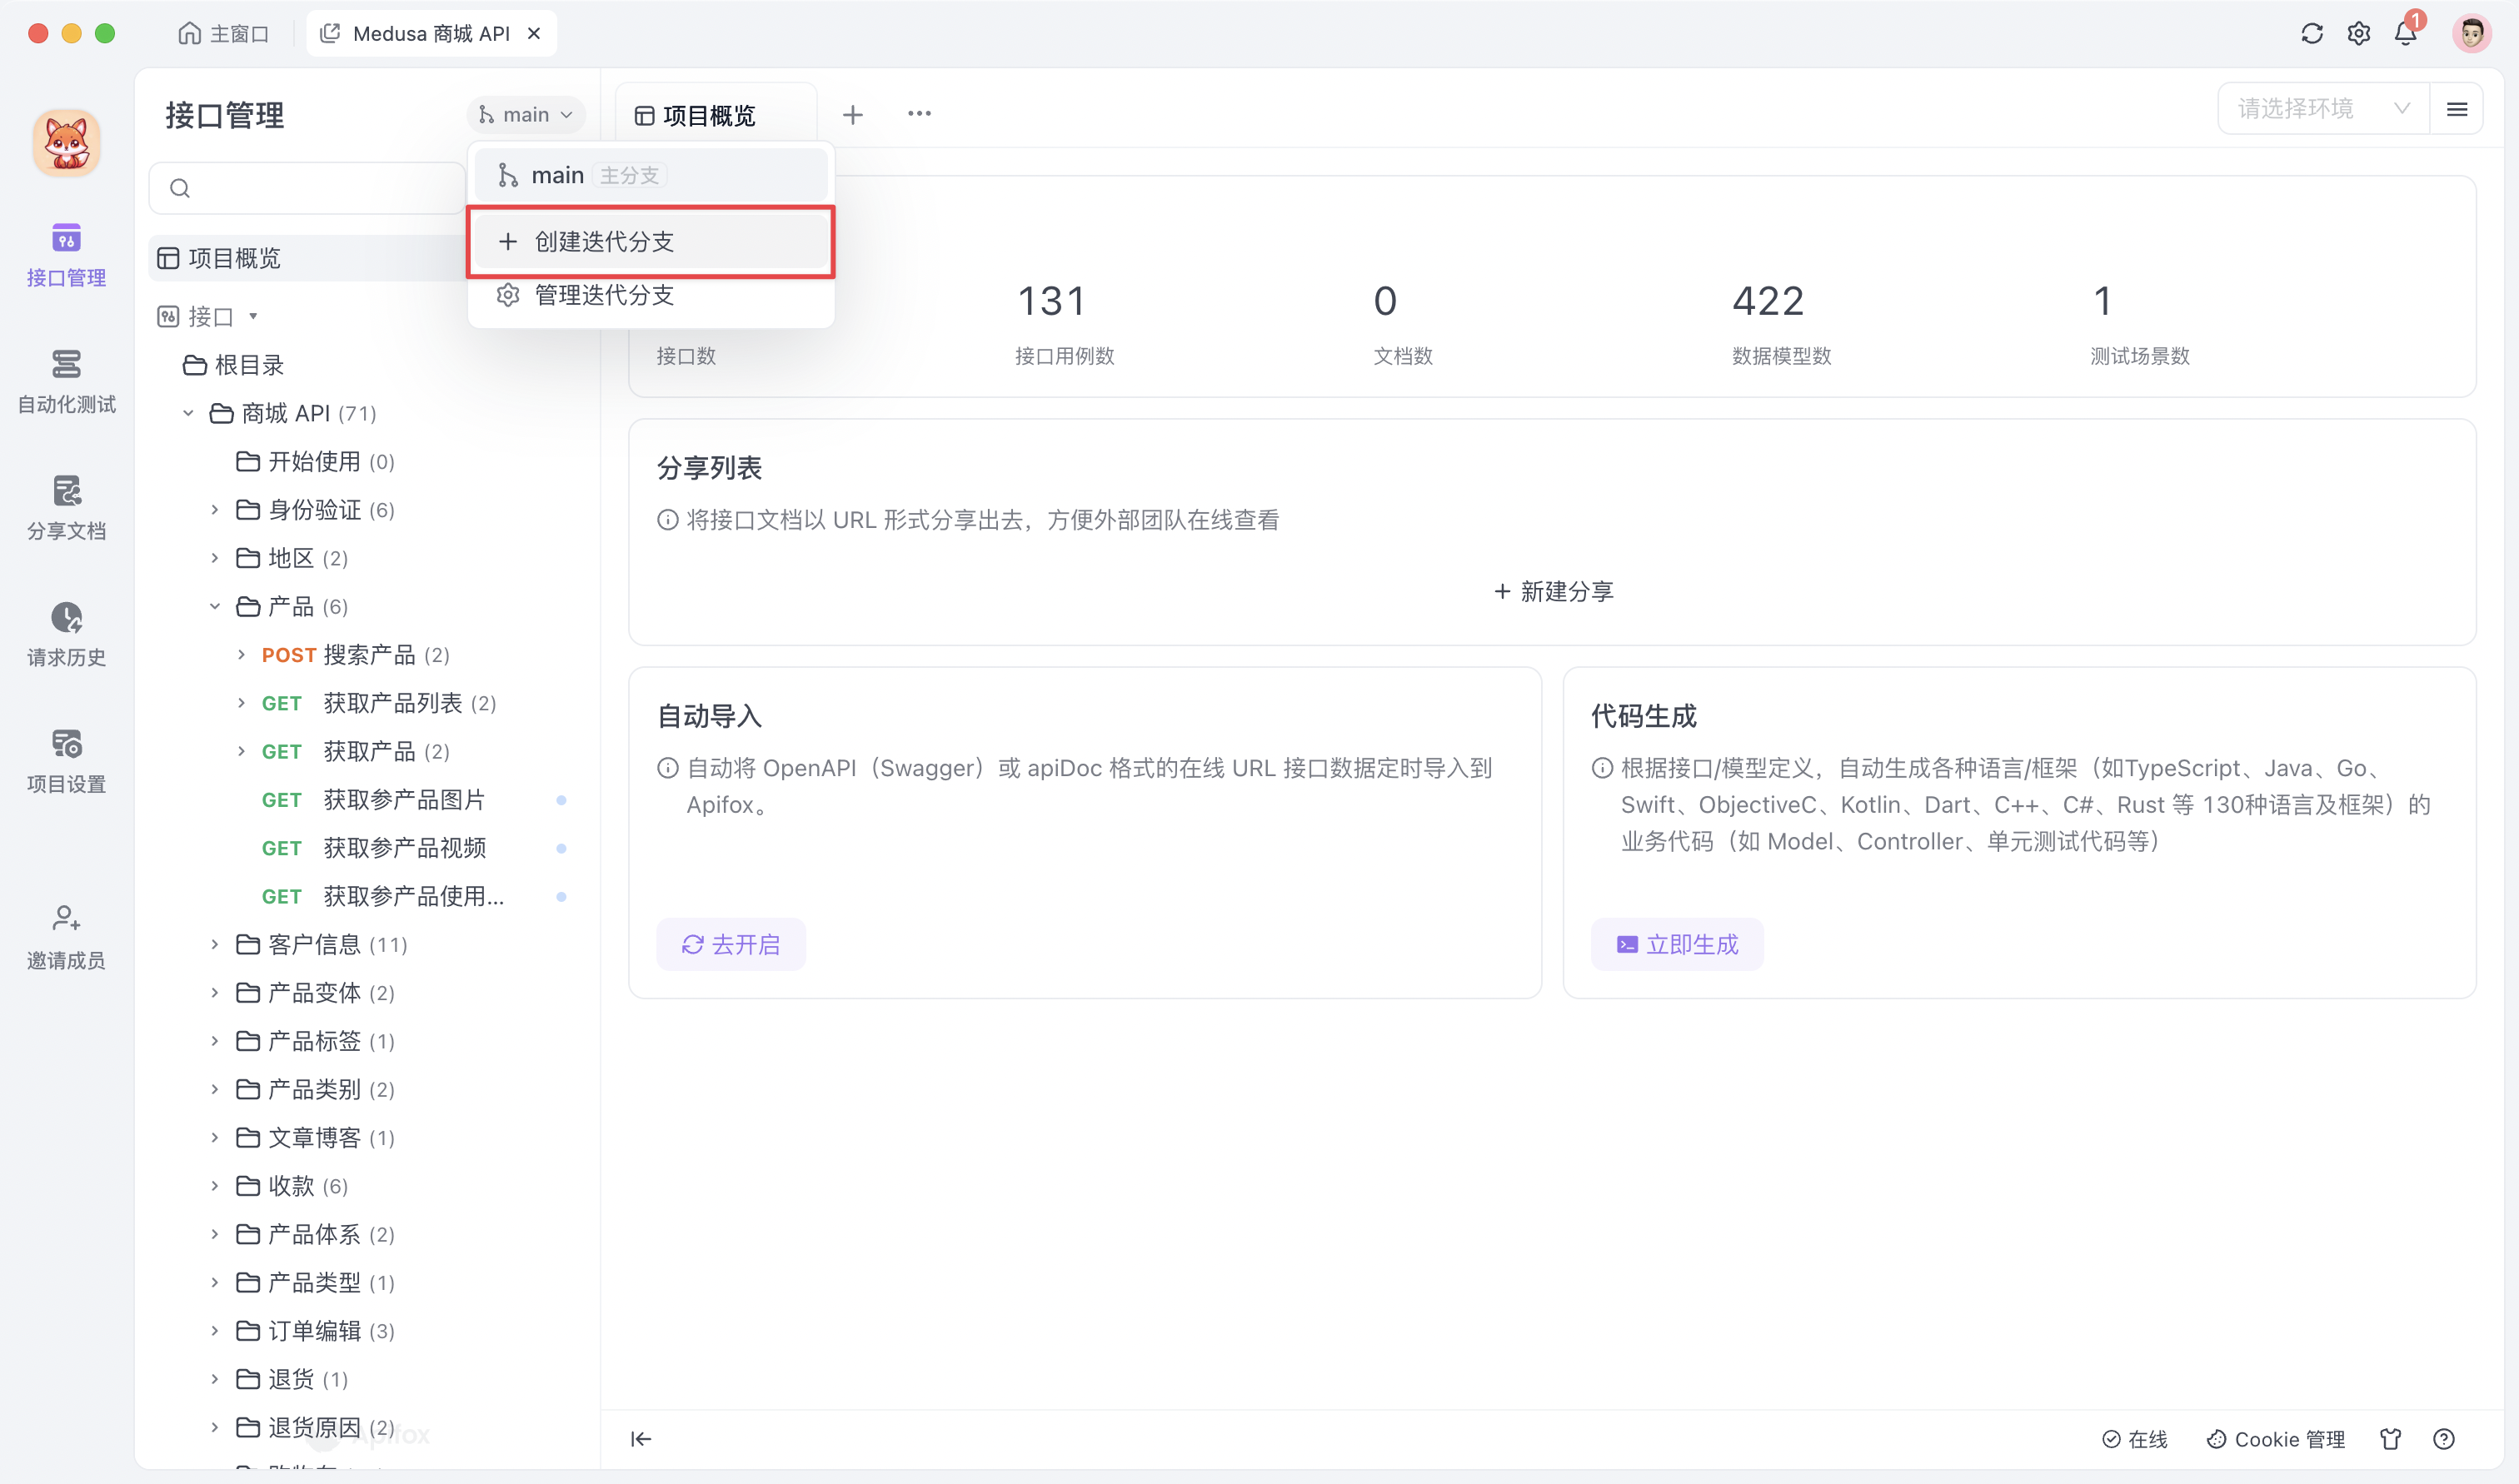Expand the 客户信息 folder
Image resolution: width=2519 pixels, height=1484 pixels.
pyautogui.click(x=213, y=944)
